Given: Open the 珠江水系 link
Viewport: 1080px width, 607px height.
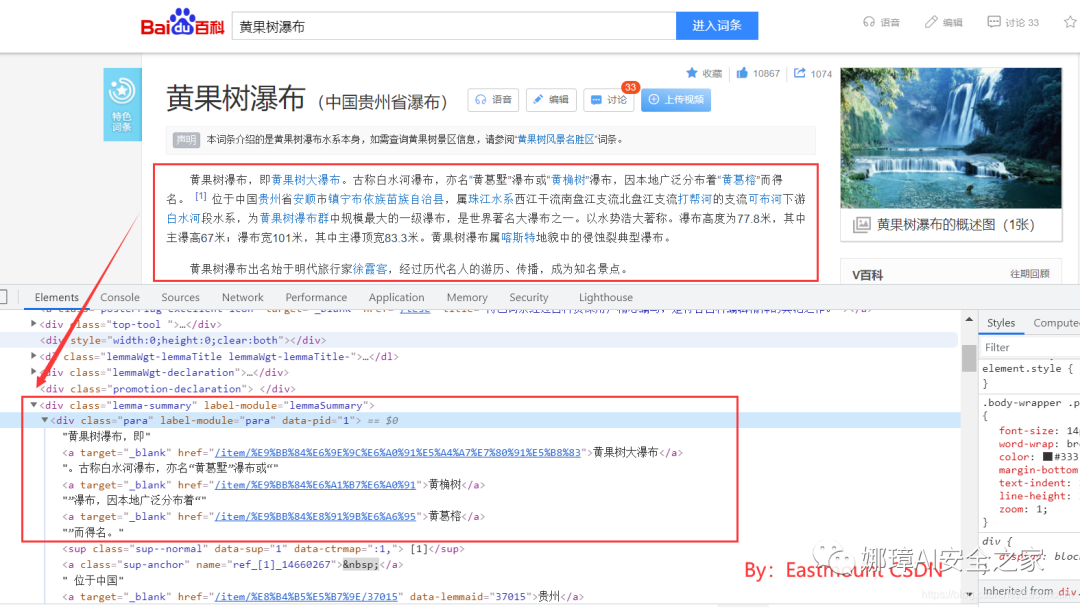Looking at the screenshot, I should [490, 199].
